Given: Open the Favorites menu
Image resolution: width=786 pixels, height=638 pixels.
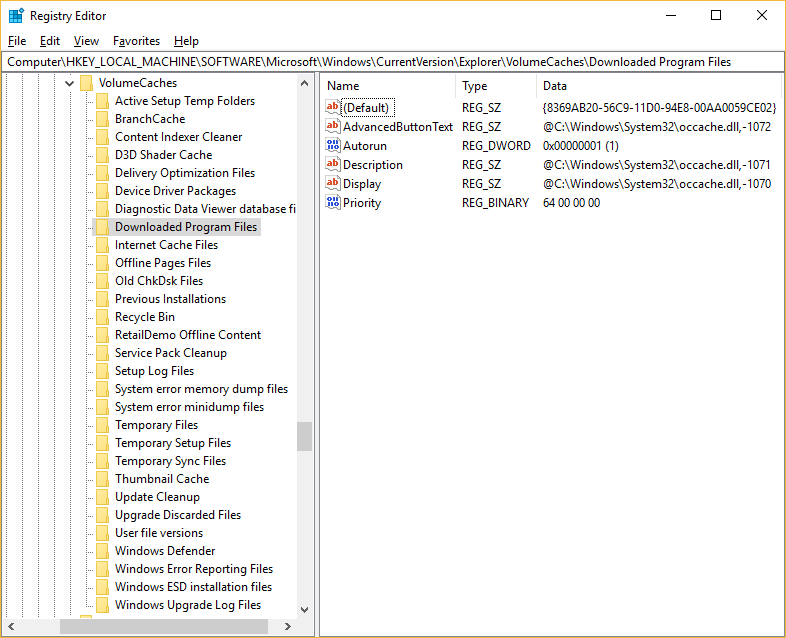Looking at the screenshot, I should pos(136,41).
